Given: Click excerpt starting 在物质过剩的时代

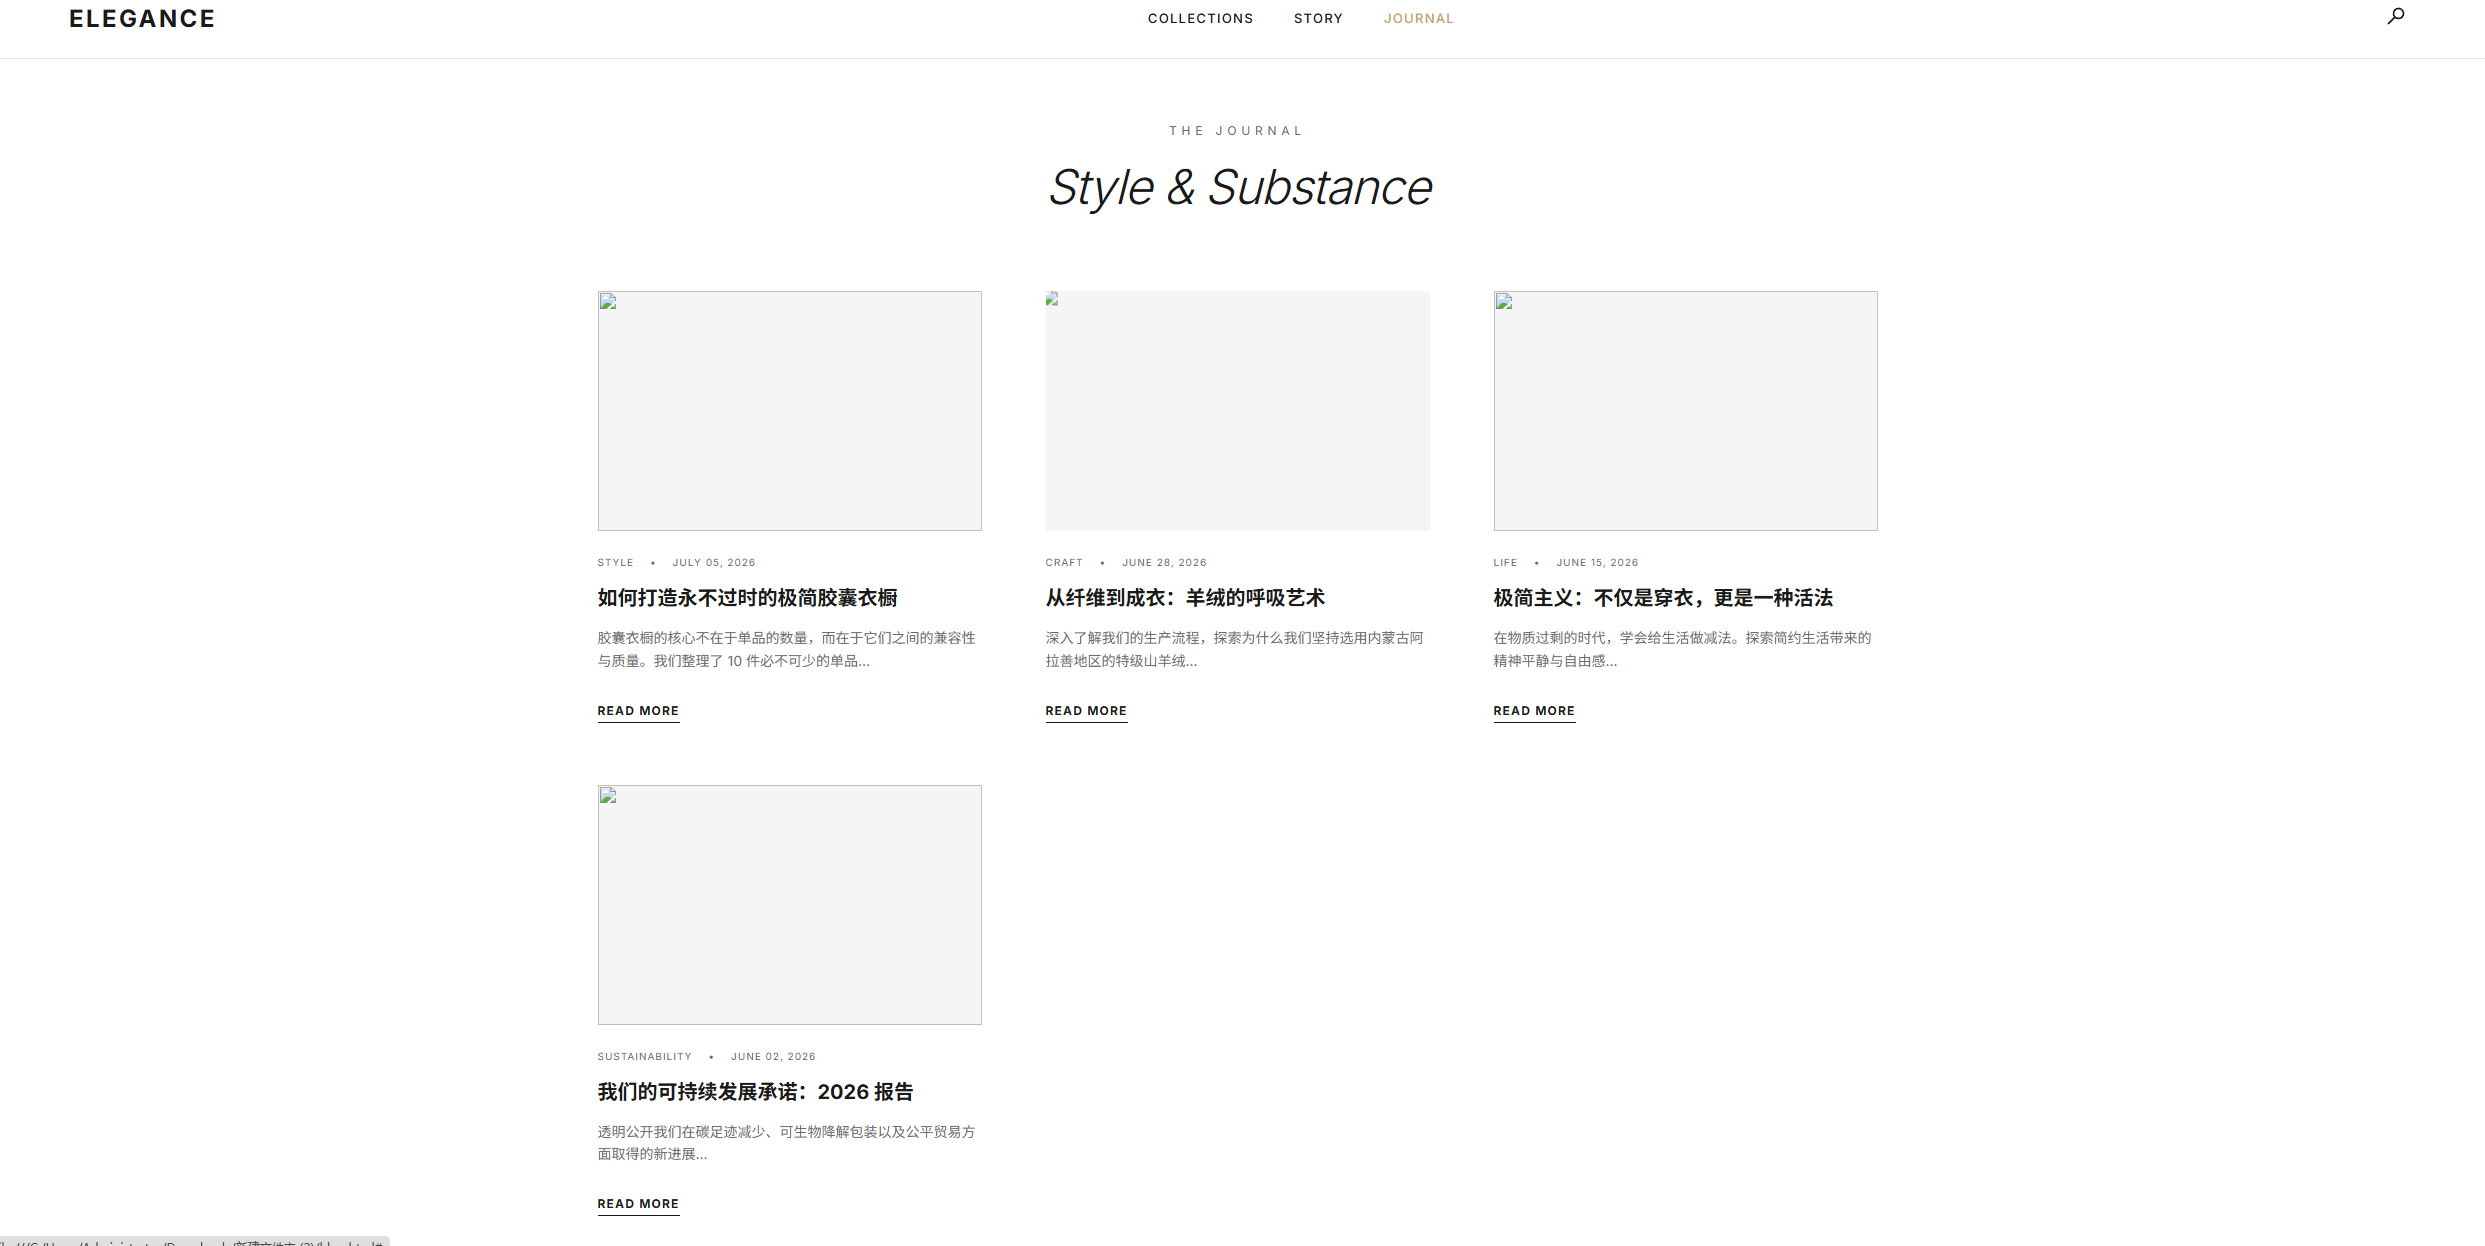Looking at the screenshot, I should pos(1683,649).
